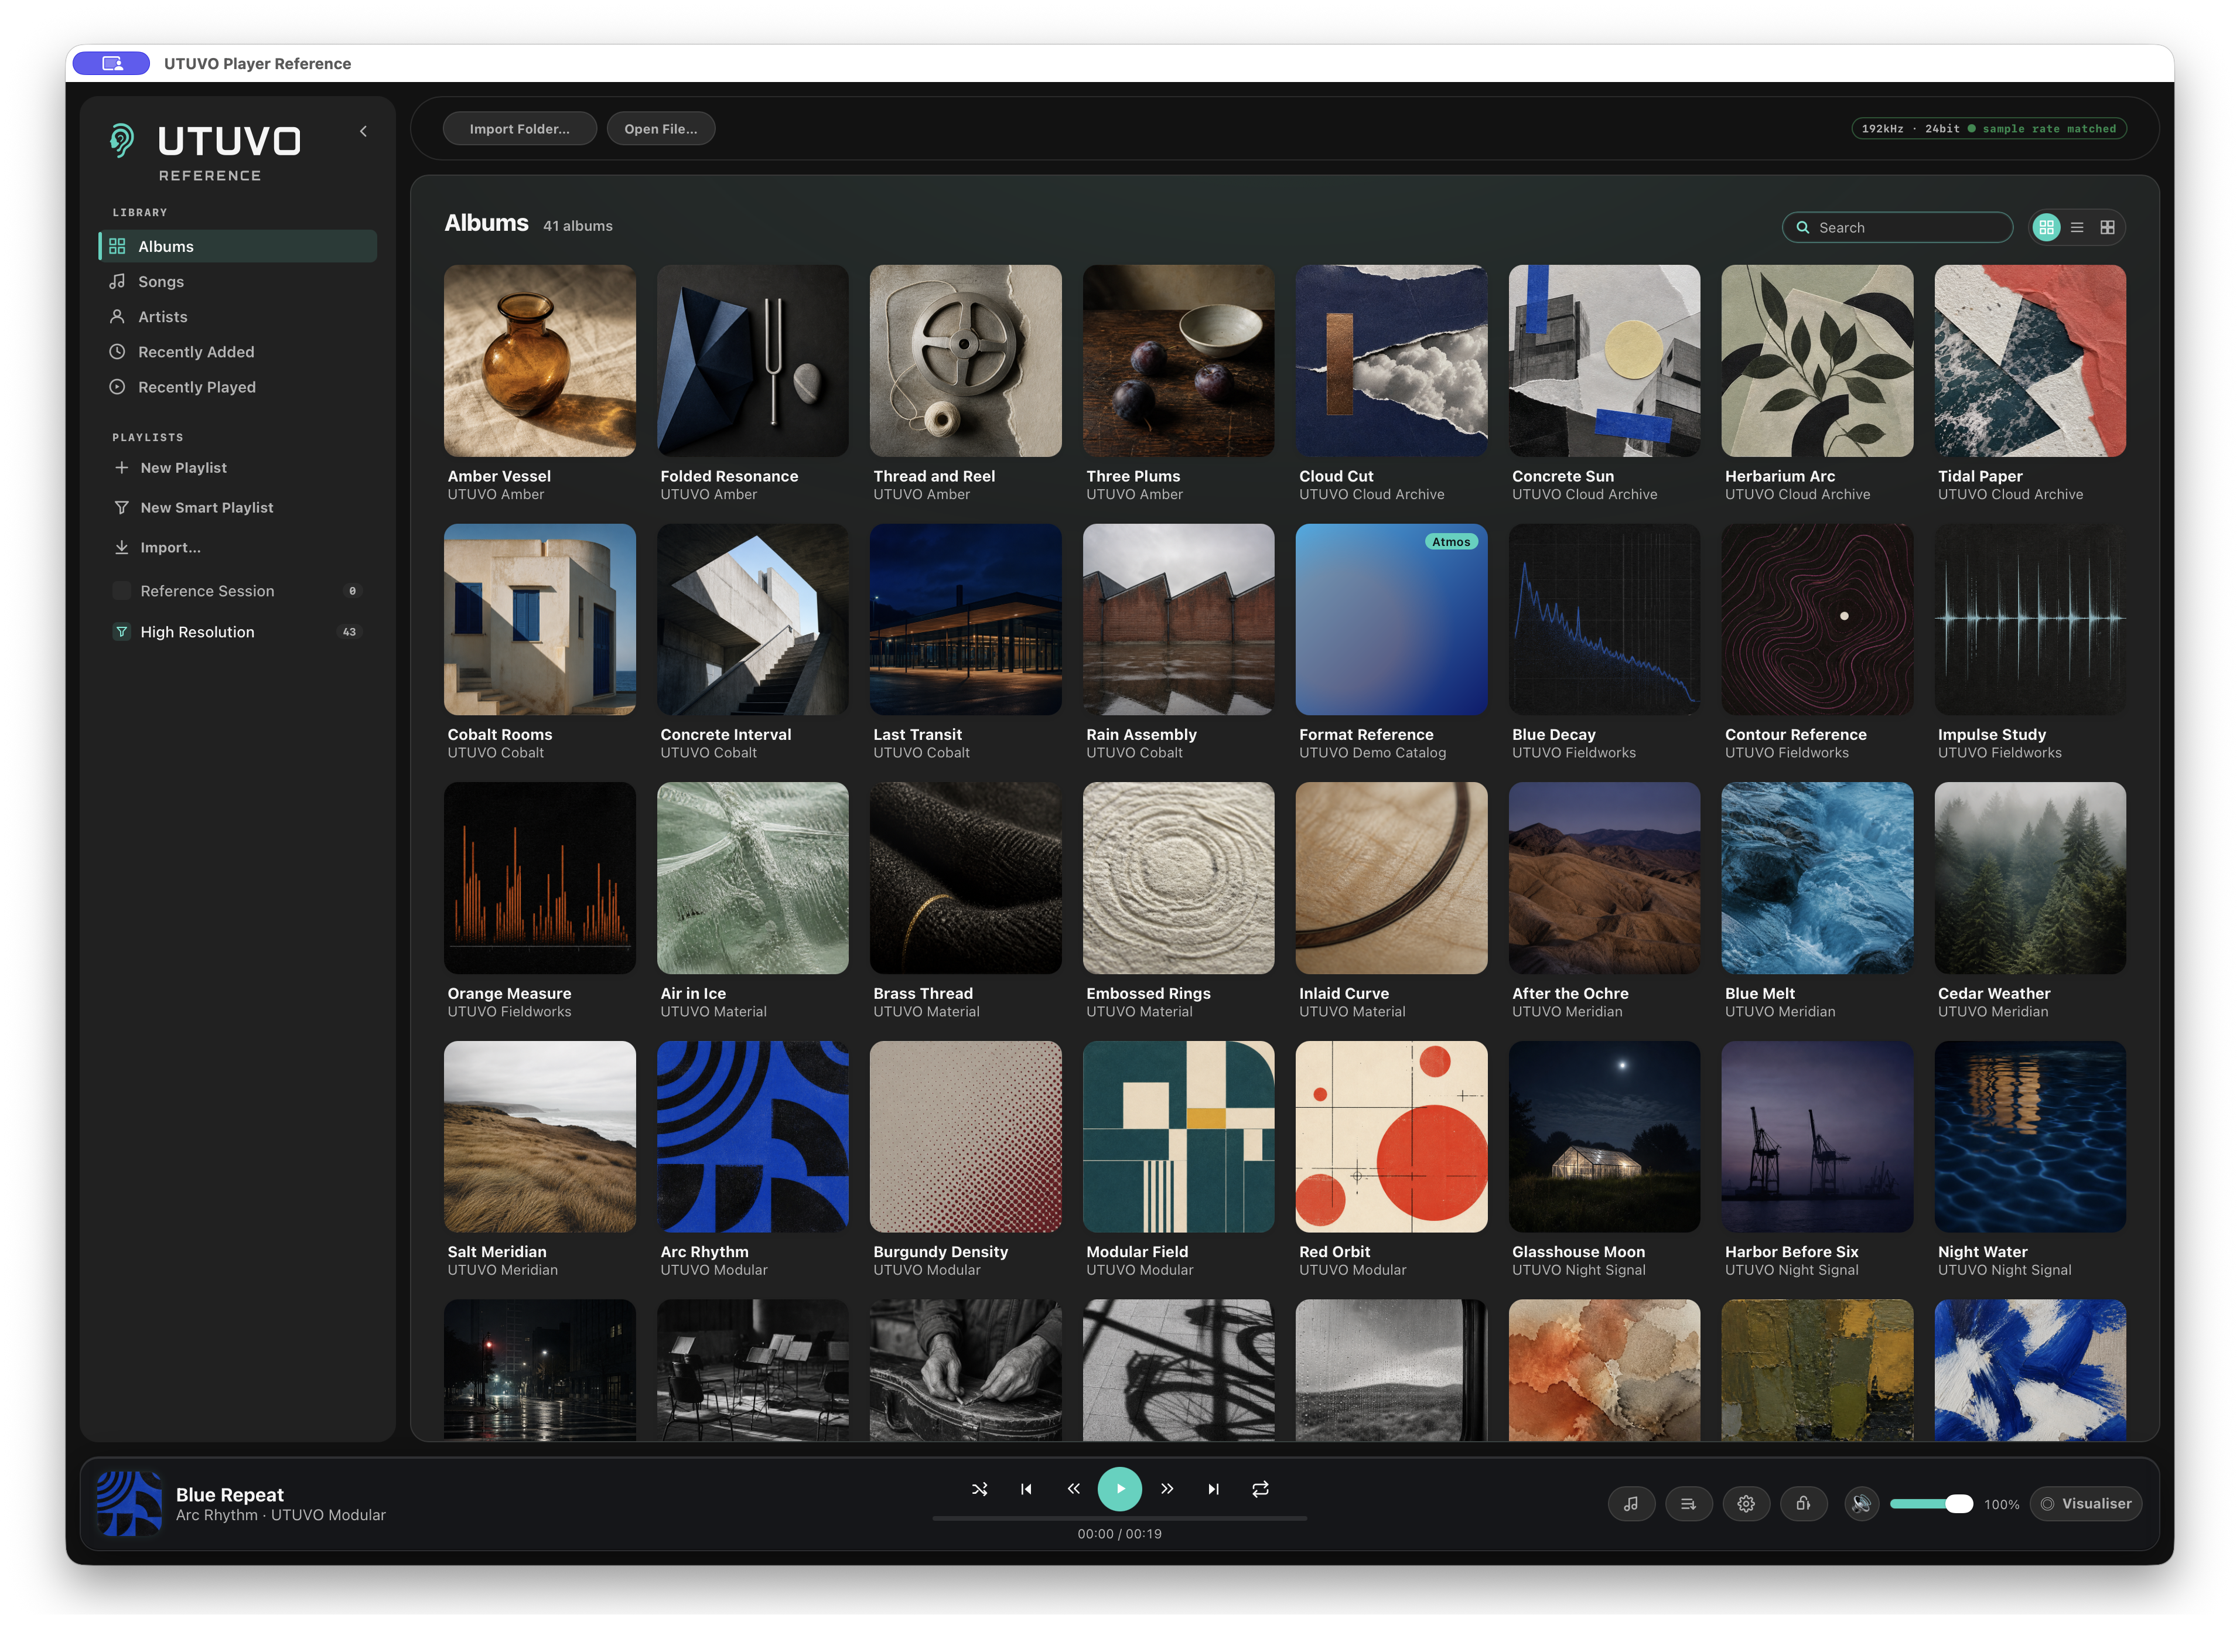Screen dimensions: 2240x1652
Task: Click the now-playing Blue Repeat artwork
Action: click(x=129, y=1504)
